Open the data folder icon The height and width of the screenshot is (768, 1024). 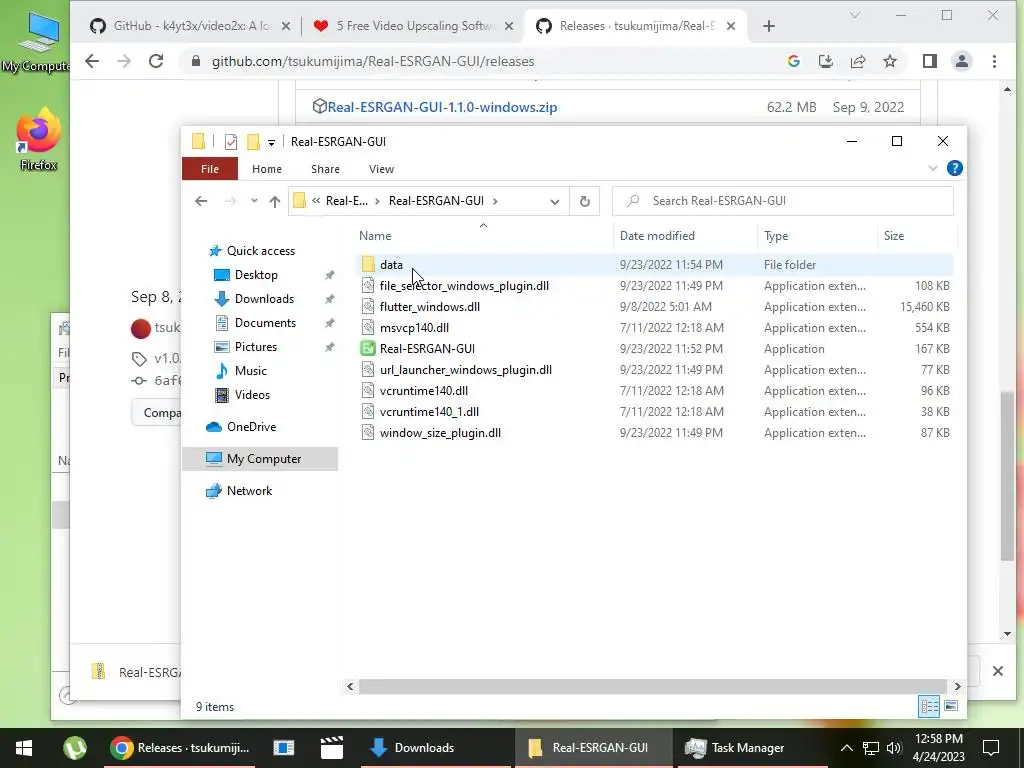click(x=368, y=264)
